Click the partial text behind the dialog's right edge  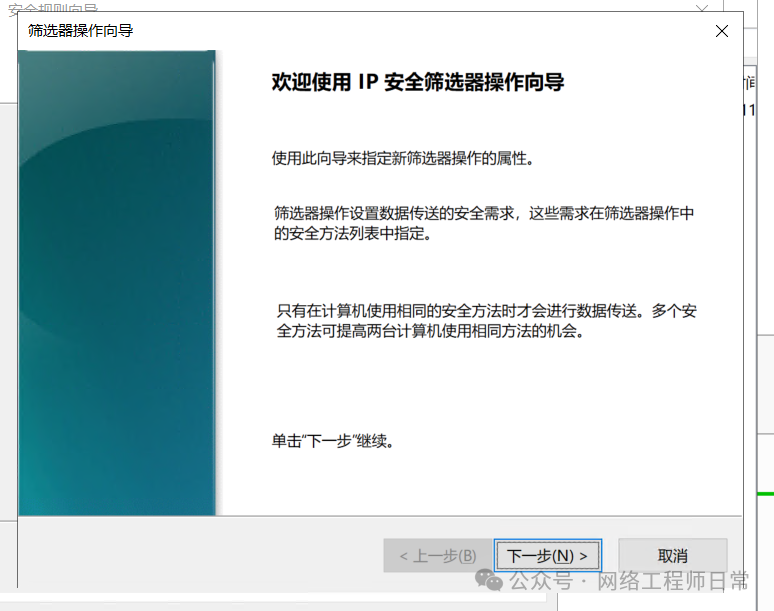pos(749,96)
